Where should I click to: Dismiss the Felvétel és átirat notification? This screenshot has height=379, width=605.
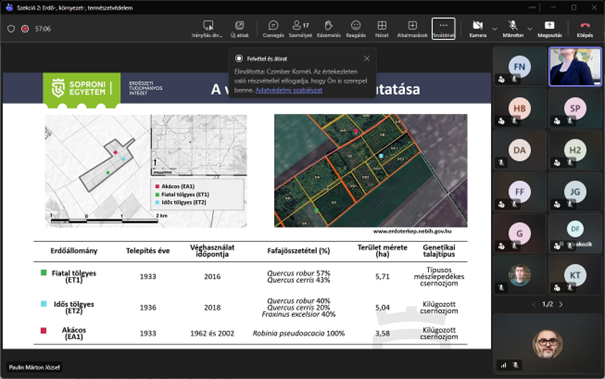(x=367, y=58)
